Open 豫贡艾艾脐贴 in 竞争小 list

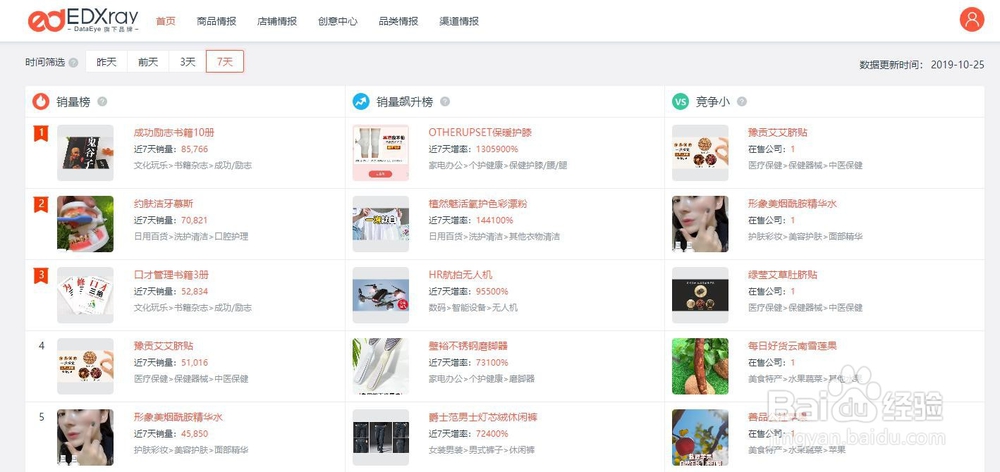[x=778, y=133]
